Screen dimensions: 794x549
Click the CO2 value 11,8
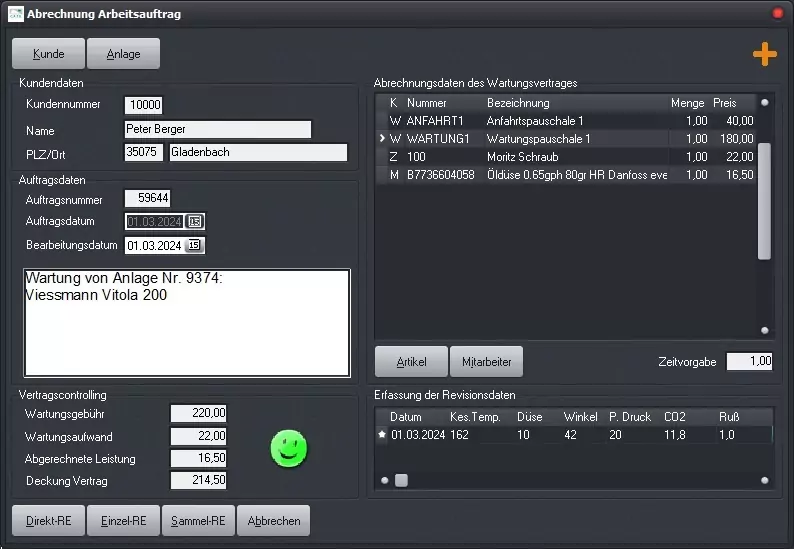[675, 435]
